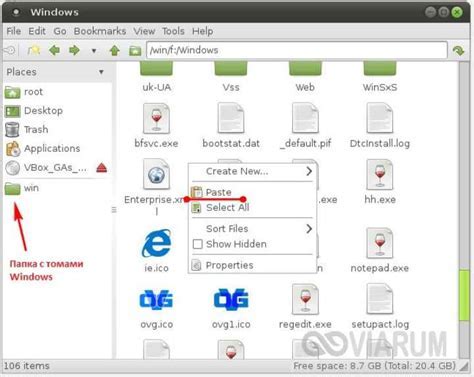474x377 pixels.
Task: Click the reload/go icon beside the path bar
Action: (x=459, y=51)
